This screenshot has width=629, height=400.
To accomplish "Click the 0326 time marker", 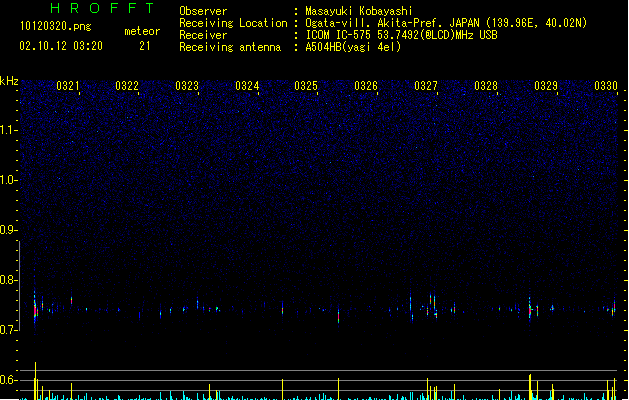I will click(x=366, y=86).
